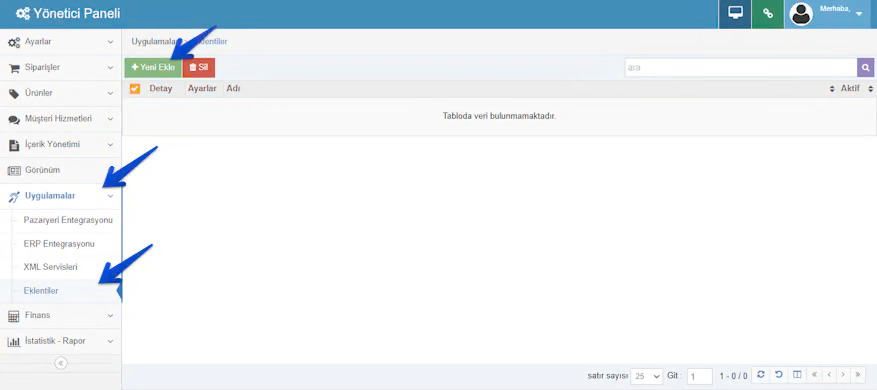Click the red Sil delete button
877x390 pixels.
[199, 68]
